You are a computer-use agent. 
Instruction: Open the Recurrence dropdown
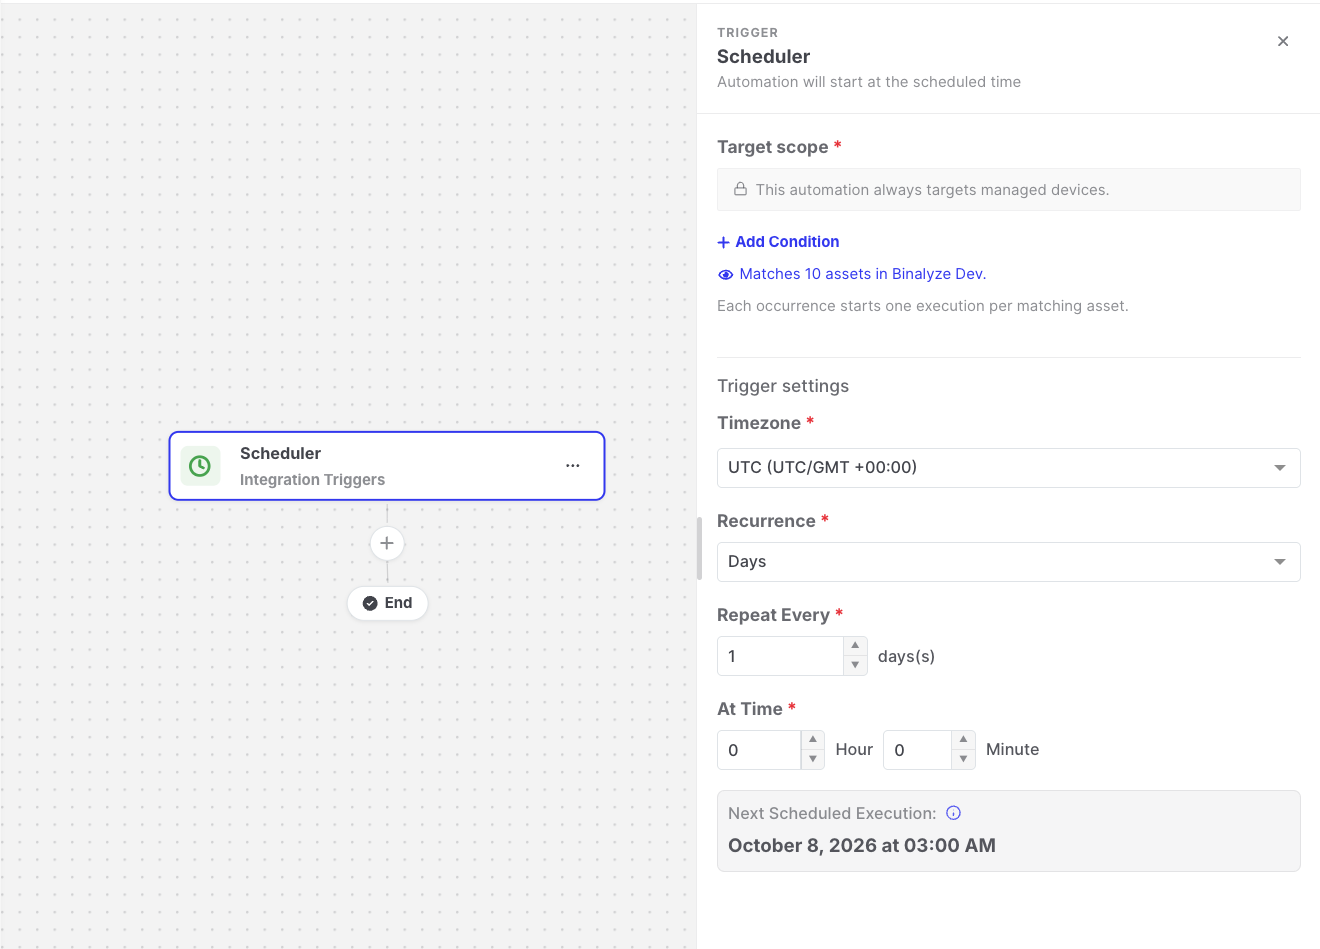(x=1008, y=562)
